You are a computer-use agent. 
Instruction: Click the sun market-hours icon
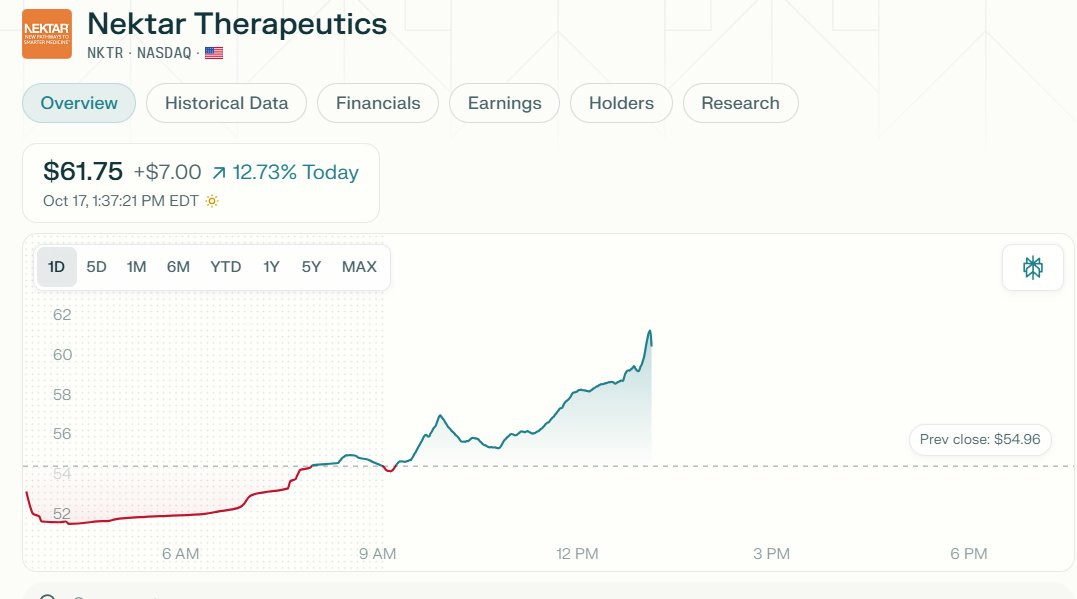coord(212,201)
